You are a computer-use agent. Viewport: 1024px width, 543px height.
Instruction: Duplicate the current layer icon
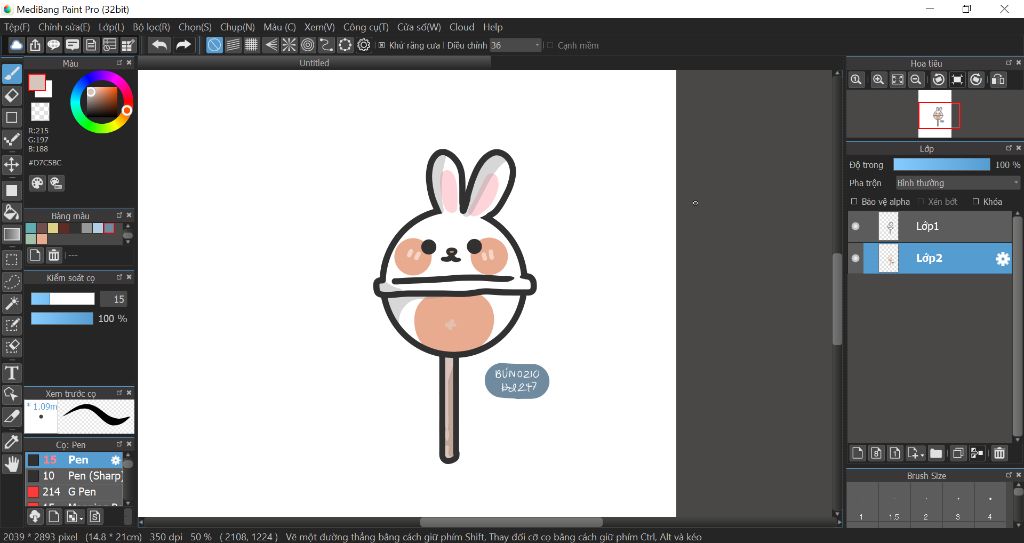point(957,453)
